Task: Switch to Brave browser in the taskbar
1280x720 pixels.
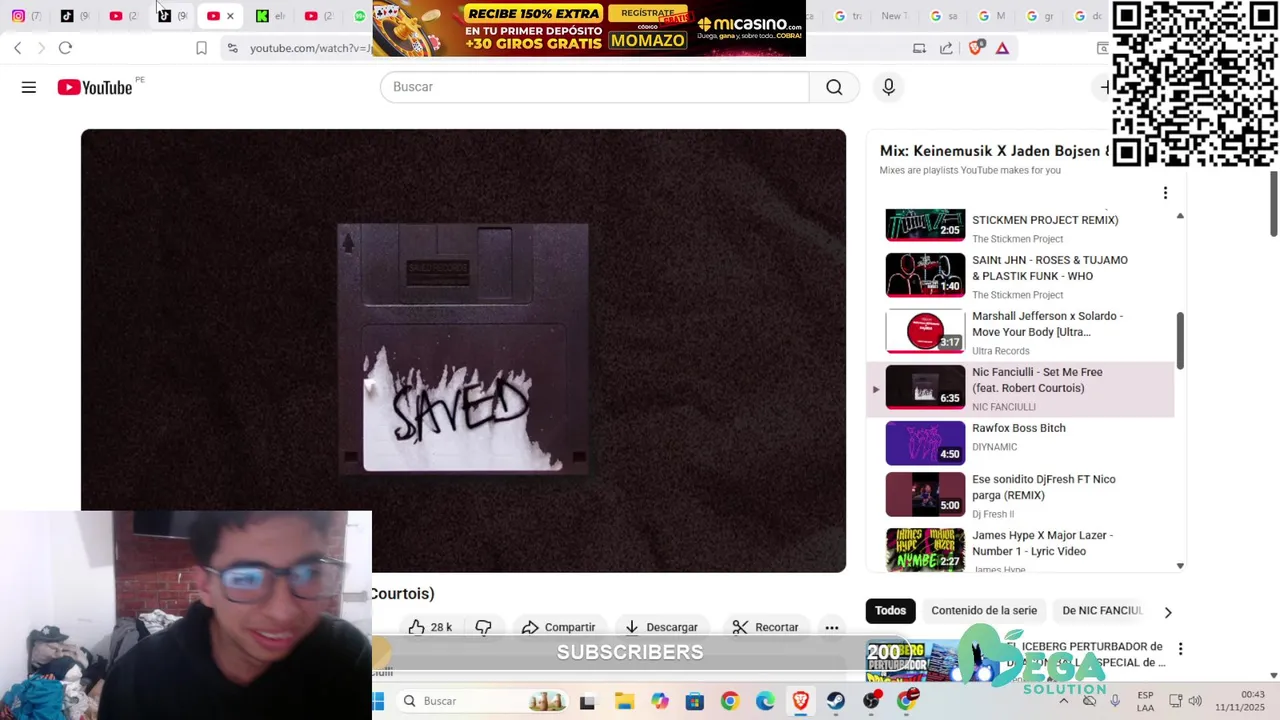Action: [800, 702]
